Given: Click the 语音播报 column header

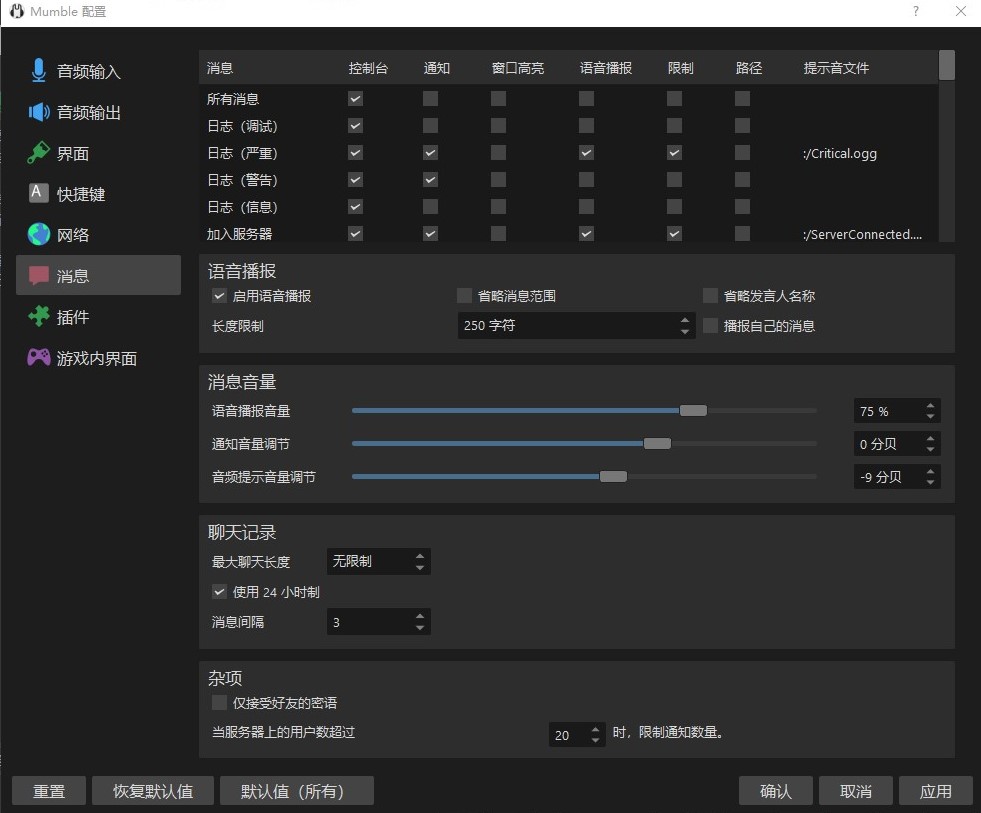Looking at the screenshot, I should [x=606, y=68].
